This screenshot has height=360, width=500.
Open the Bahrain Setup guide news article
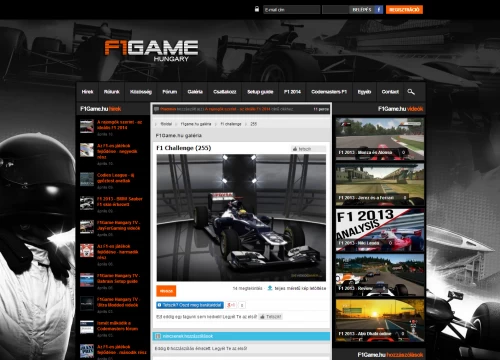coord(118,278)
